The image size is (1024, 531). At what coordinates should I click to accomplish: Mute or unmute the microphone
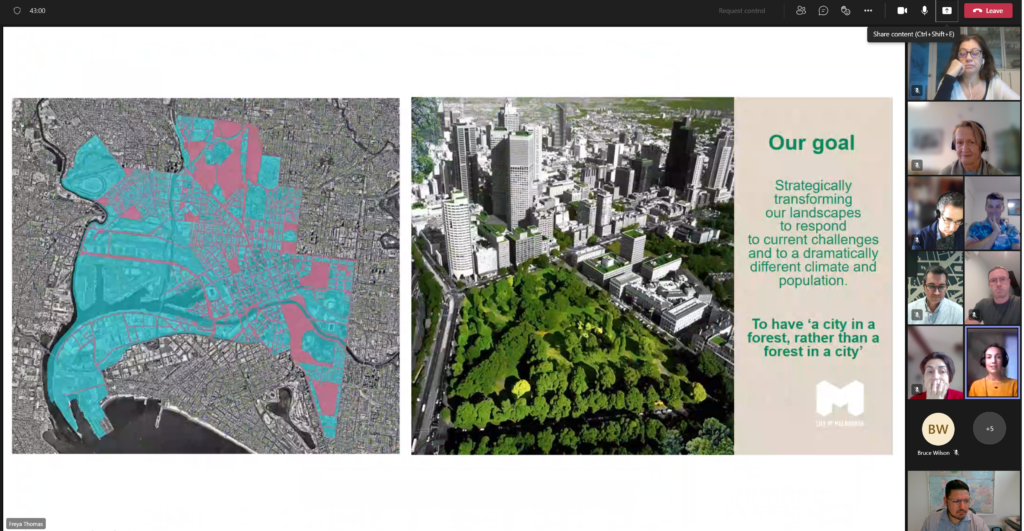click(924, 11)
